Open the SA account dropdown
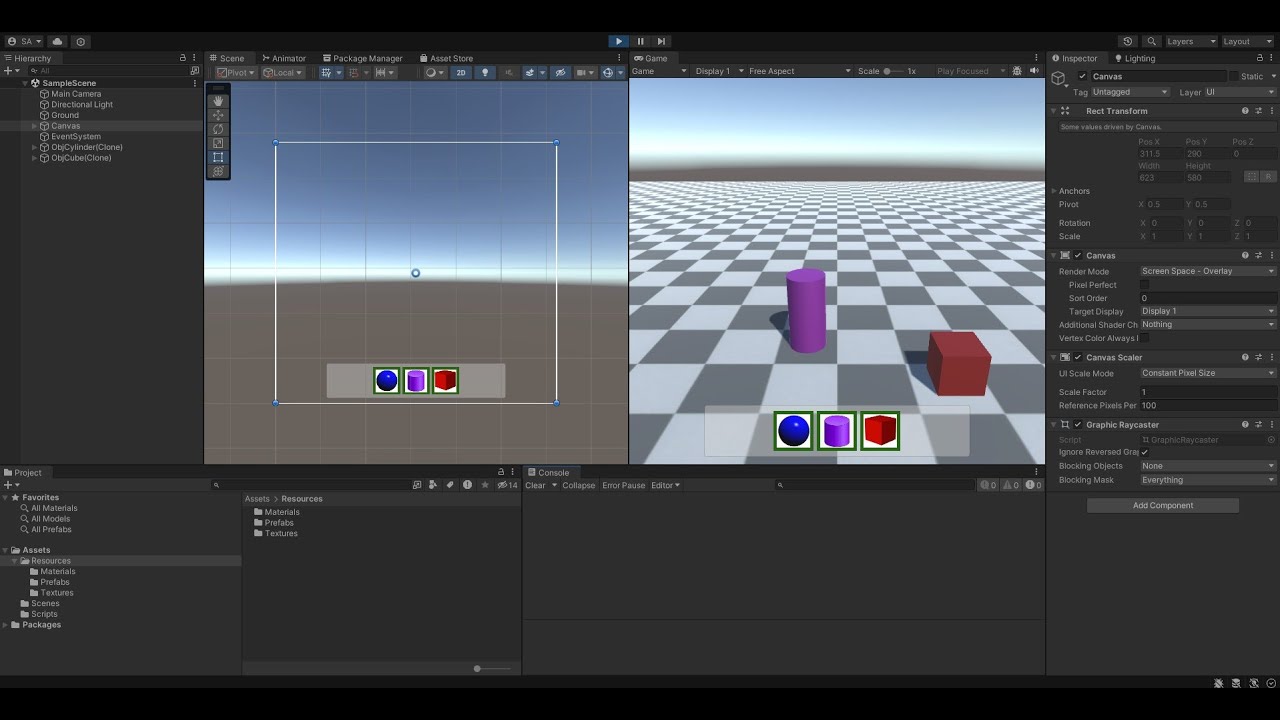This screenshot has width=1280, height=720. click(x=25, y=41)
